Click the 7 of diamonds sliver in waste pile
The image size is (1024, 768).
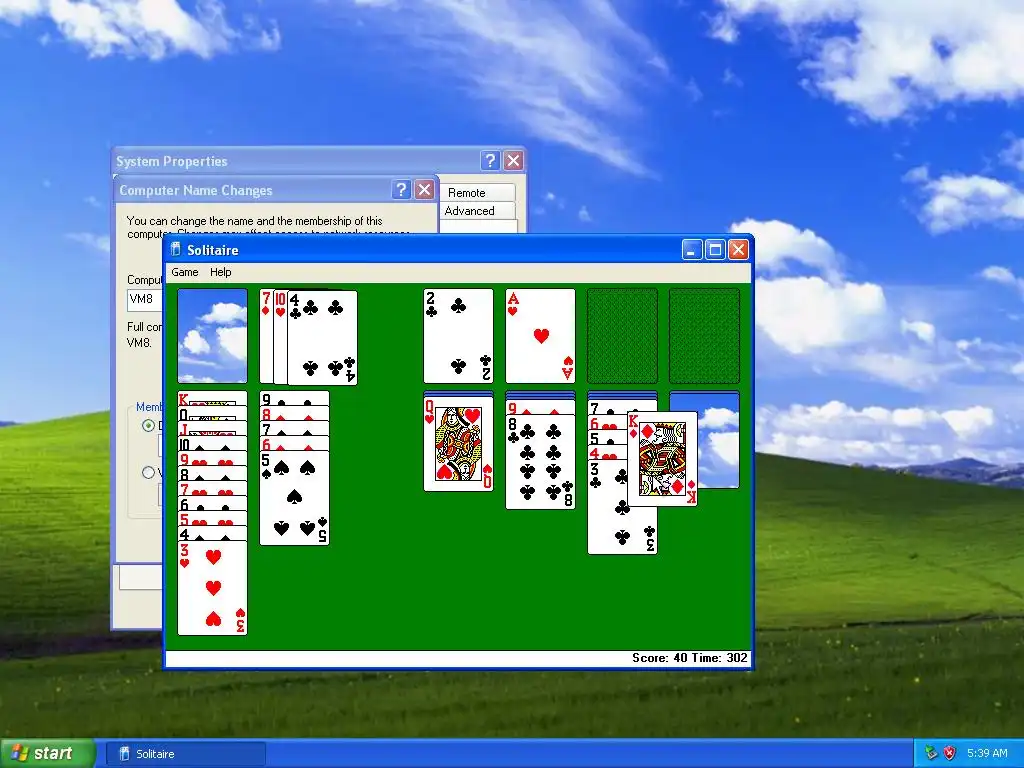pos(266,336)
